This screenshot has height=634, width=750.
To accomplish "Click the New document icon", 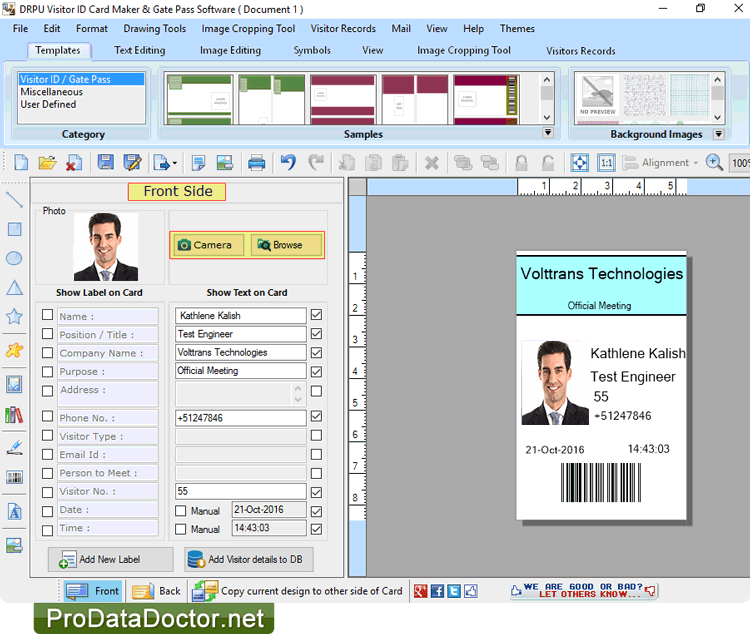I will (21, 163).
